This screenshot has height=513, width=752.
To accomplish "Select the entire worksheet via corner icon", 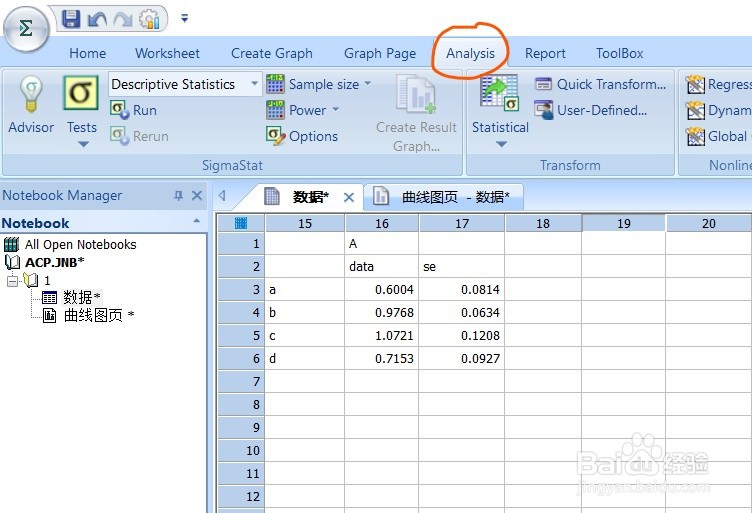I will (241, 223).
